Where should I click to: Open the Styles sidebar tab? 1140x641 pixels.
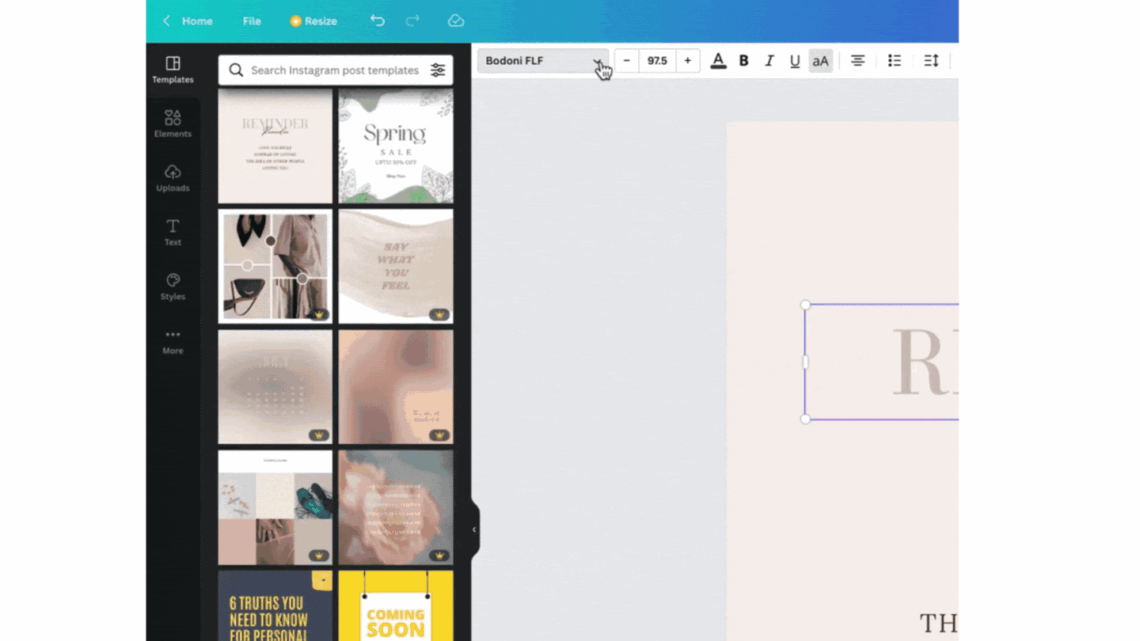(172, 286)
